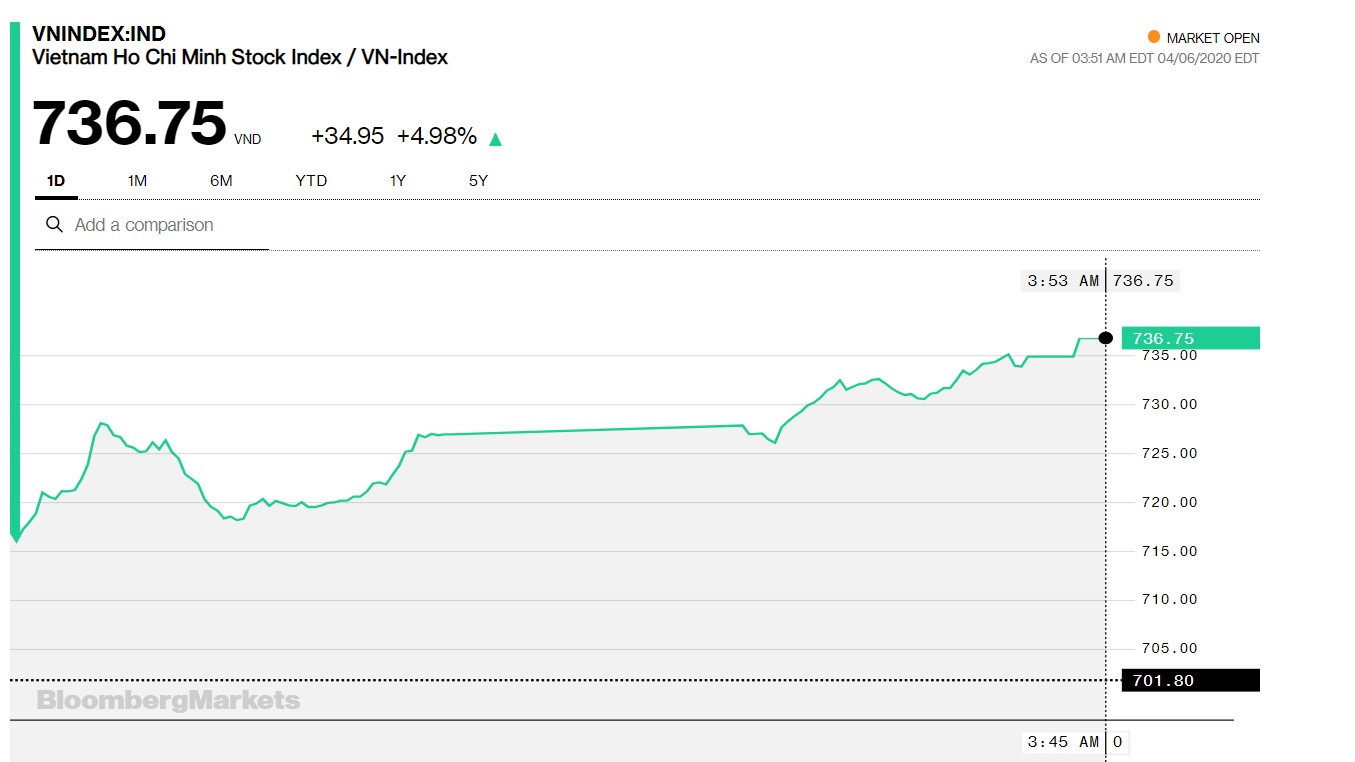Click the green up-arrow triangle
This screenshot has height=762, width=1355.
click(x=495, y=139)
